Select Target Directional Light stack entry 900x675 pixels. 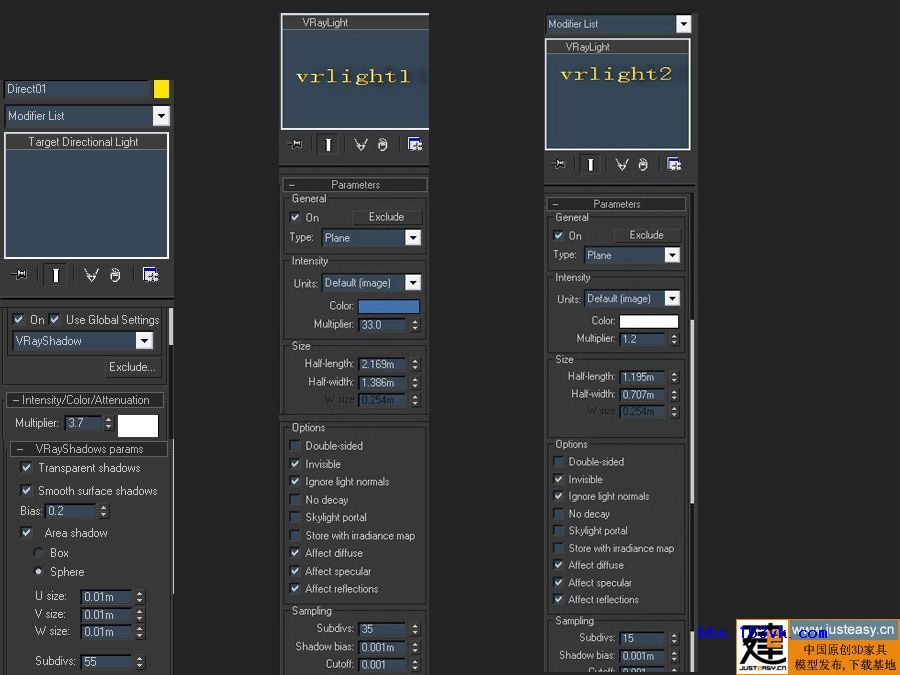click(86, 142)
